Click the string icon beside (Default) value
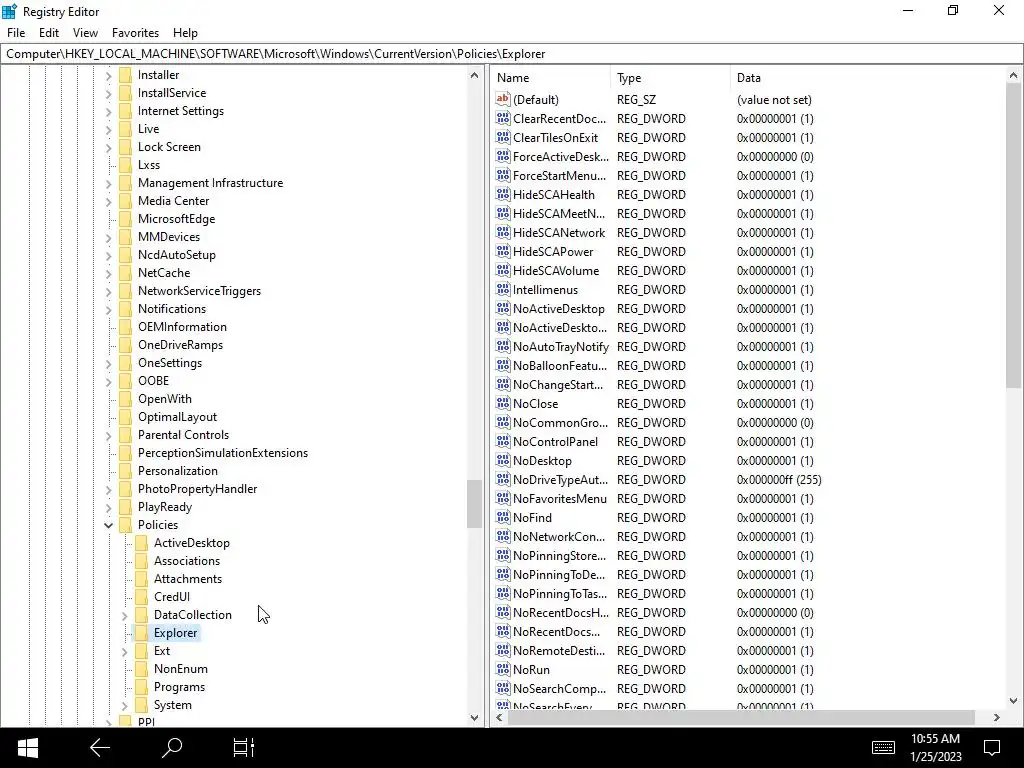 (503, 99)
